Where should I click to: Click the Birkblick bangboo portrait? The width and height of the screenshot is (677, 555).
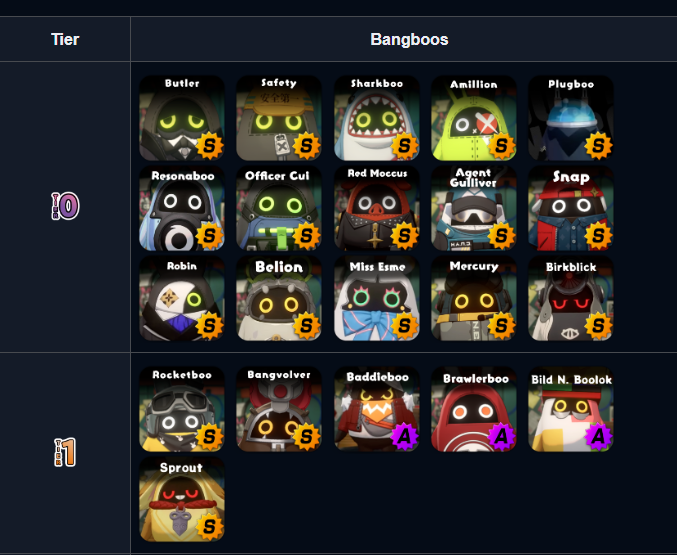571,298
